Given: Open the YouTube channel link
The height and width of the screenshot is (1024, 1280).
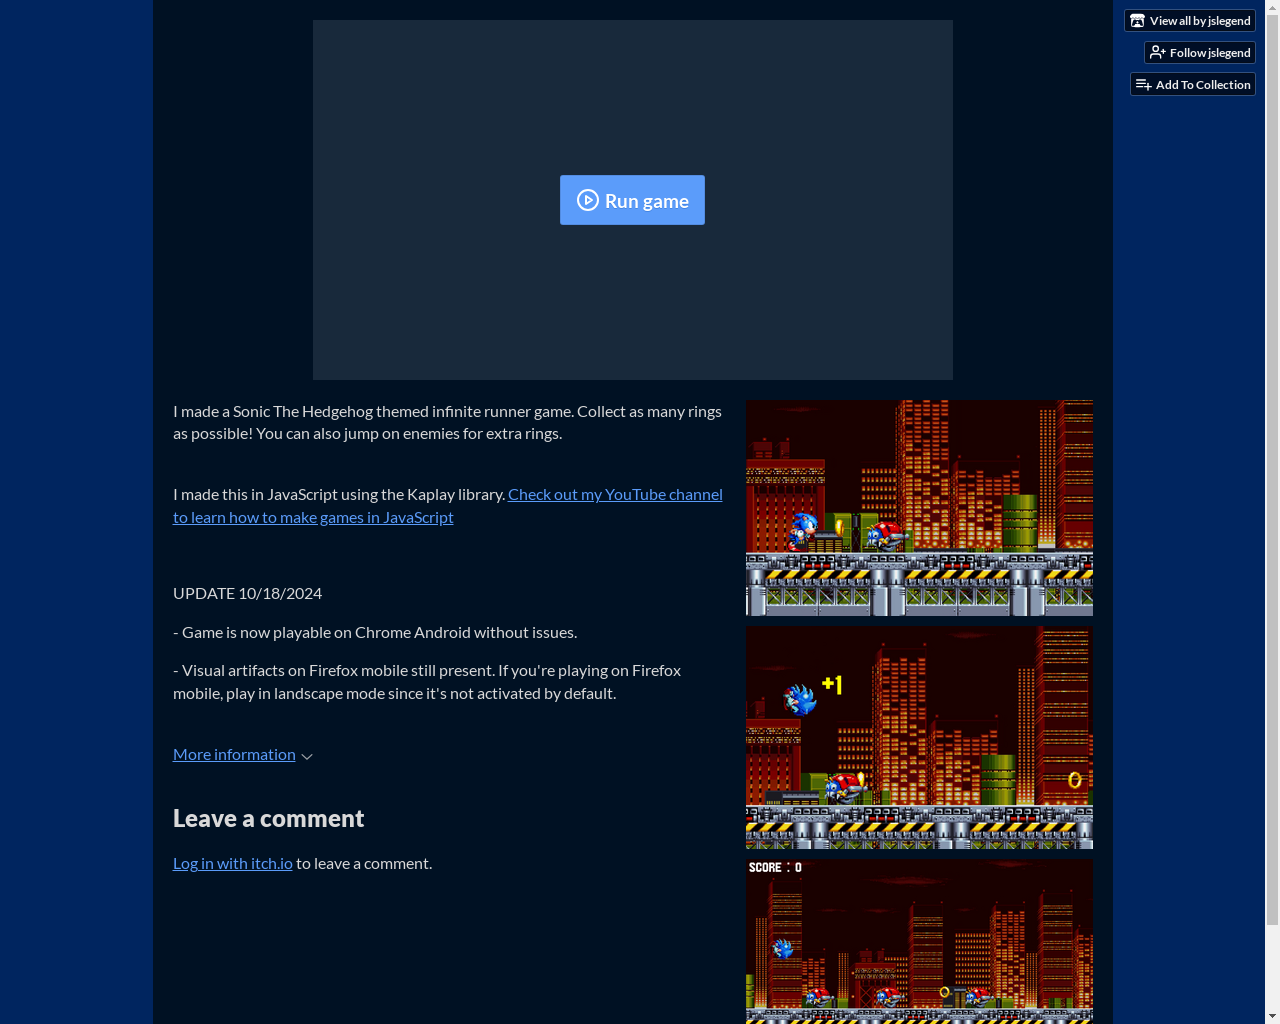Looking at the screenshot, I should coord(447,505).
